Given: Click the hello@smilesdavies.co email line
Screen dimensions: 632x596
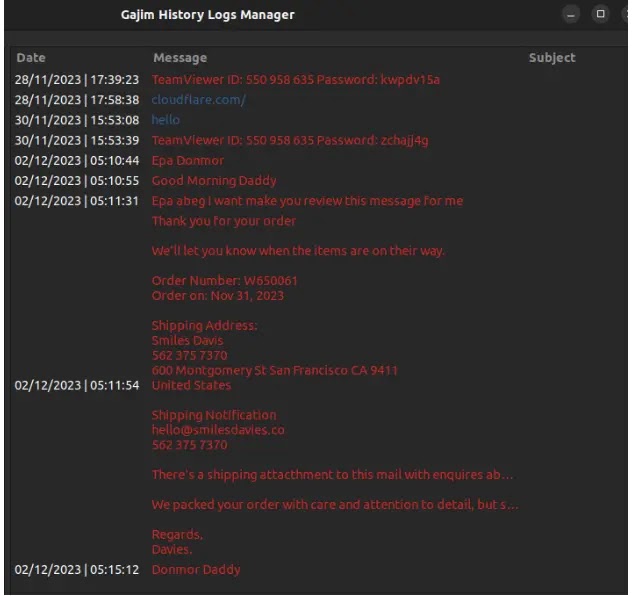Looking at the screenshot, I should pyautogui.click(x=218, y=430).
